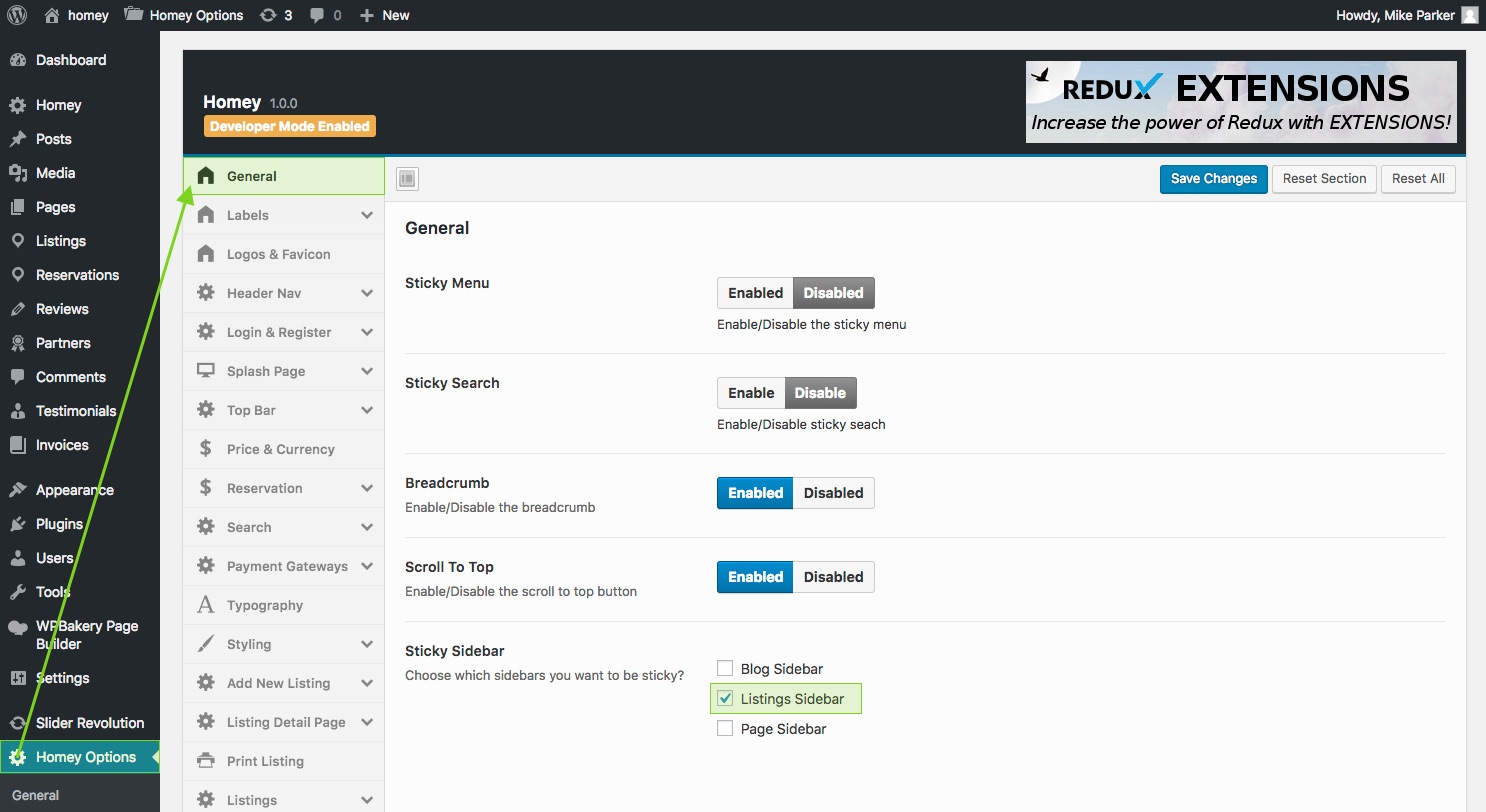This screenshot has height=812, width=1486.
Task: Click the Slider Revolution refresh icon
Action: click(17, 723)
